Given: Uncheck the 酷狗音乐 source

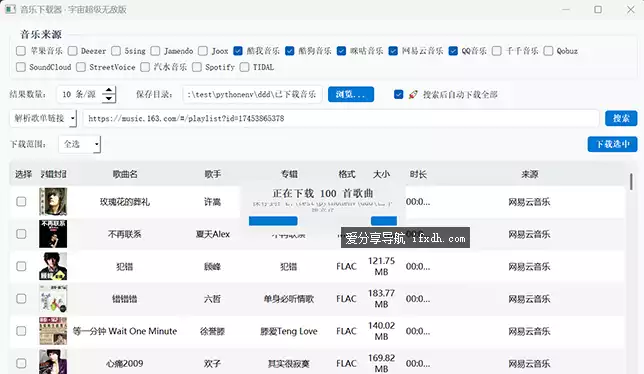Looking at the screenshot, I should click(x=290, y=51).
